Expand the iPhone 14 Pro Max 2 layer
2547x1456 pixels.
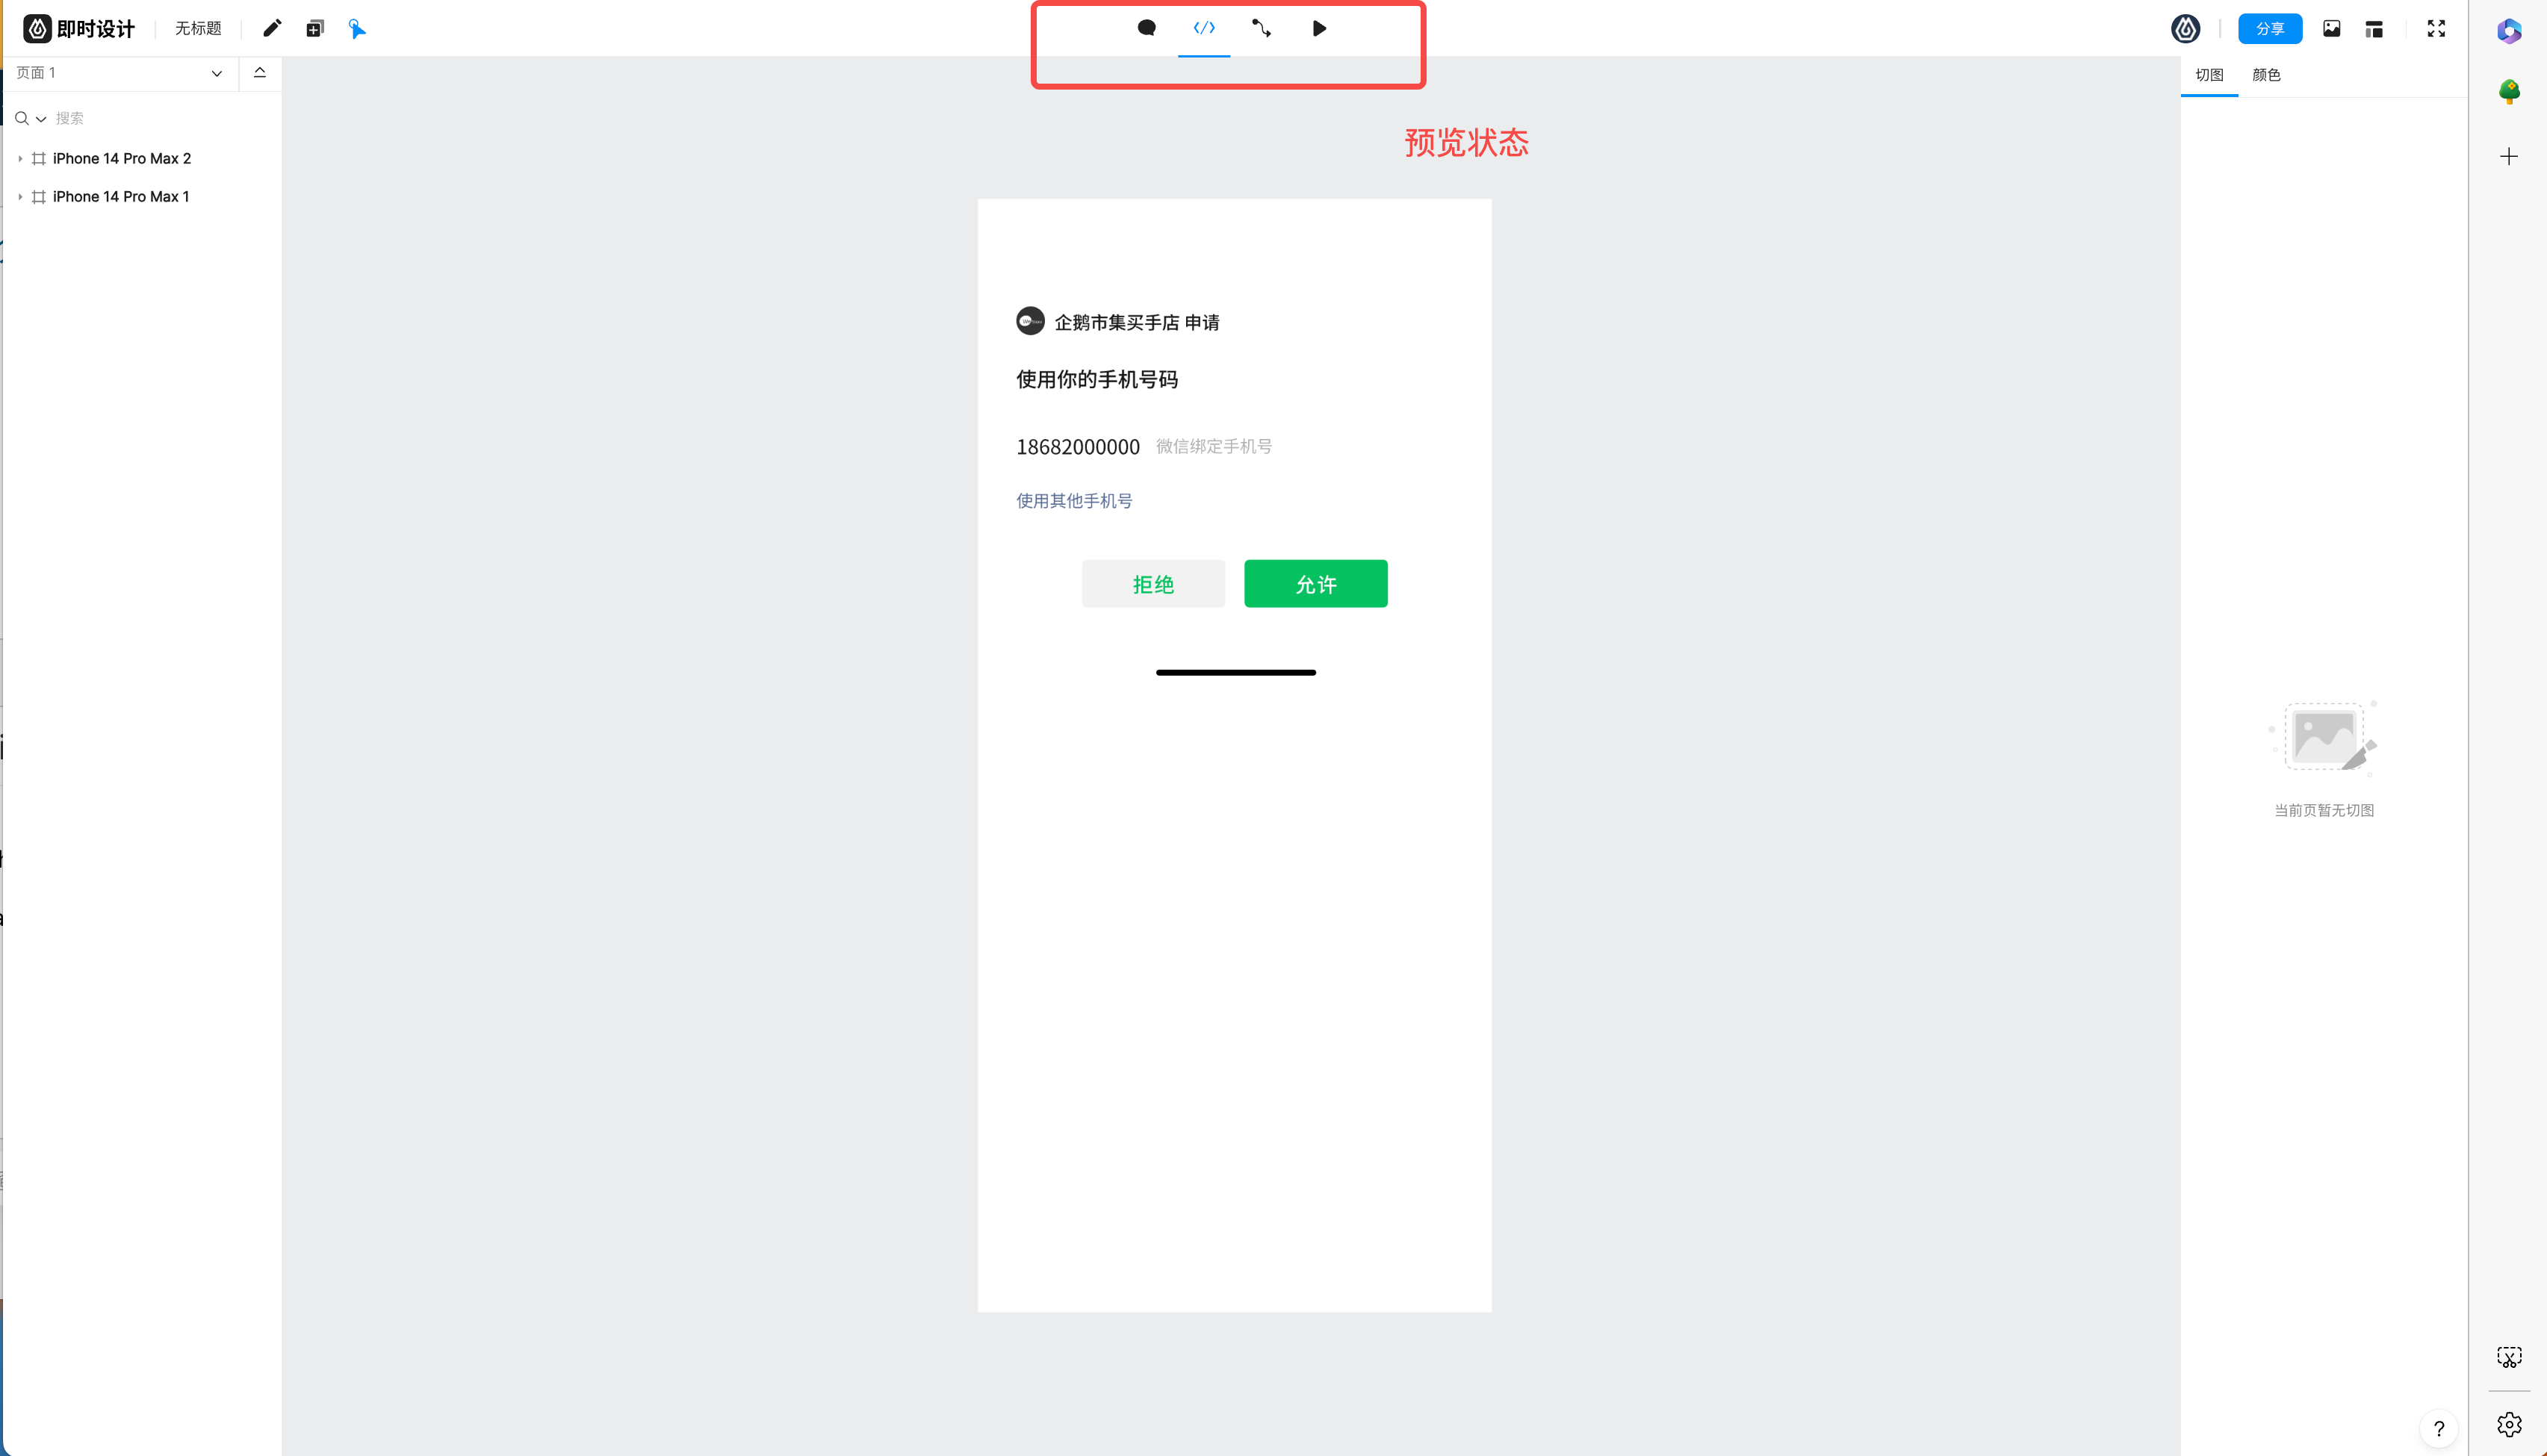[20, 158]
